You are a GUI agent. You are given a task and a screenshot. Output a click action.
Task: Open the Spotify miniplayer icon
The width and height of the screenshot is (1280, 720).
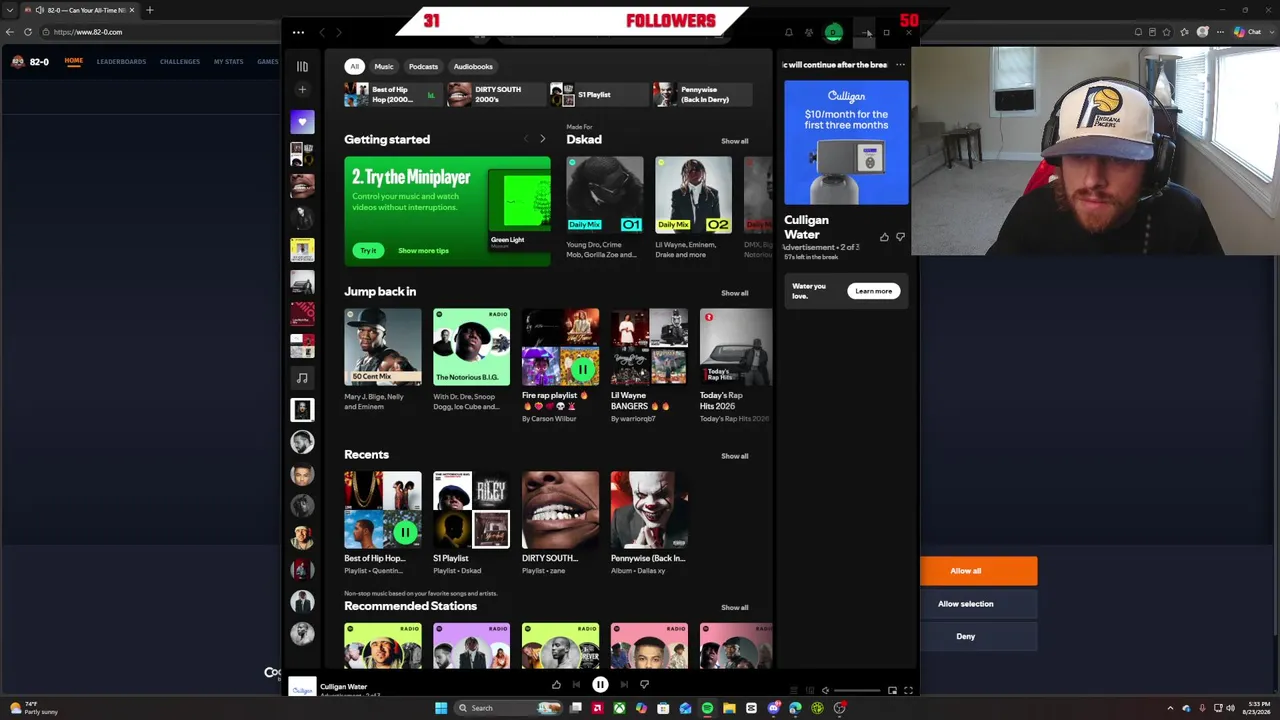892,690
